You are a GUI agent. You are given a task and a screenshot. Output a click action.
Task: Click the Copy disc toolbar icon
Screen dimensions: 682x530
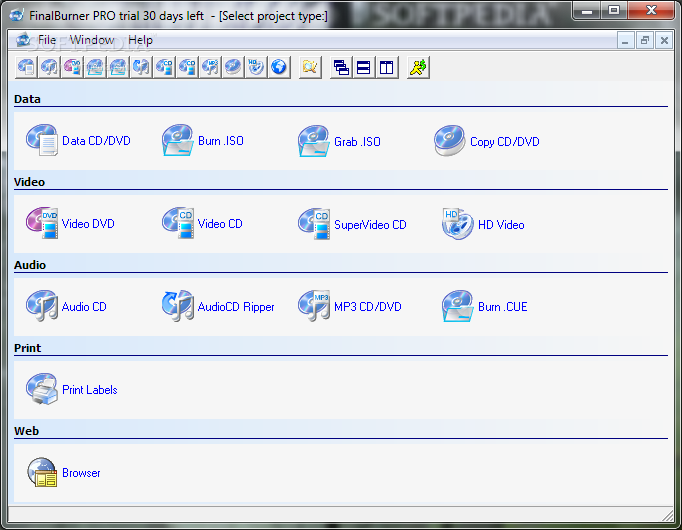click(233, 67)
